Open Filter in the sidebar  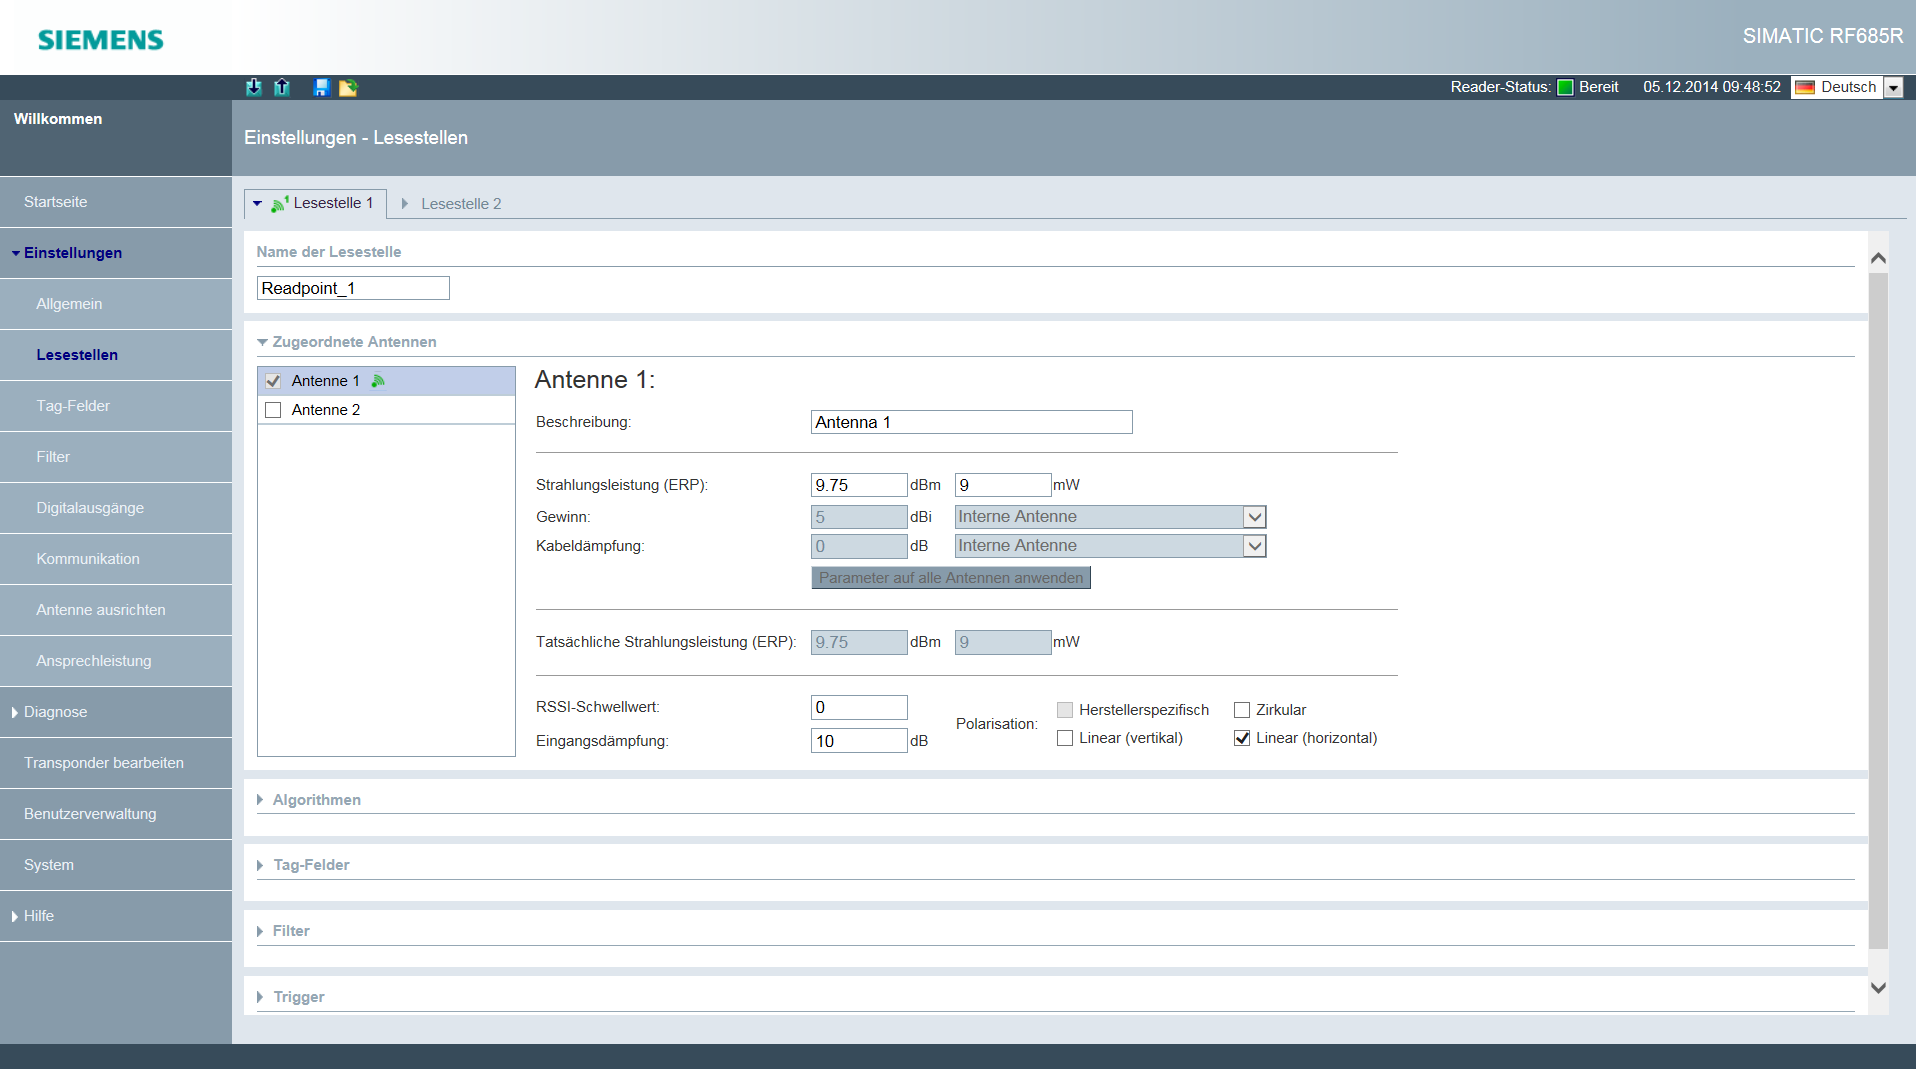(116, 457)
